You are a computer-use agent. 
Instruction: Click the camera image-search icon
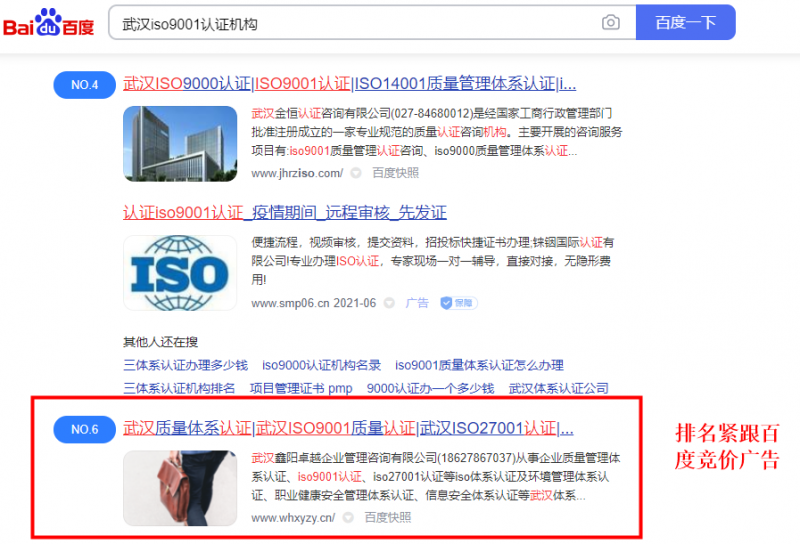(x=610, y=23)
